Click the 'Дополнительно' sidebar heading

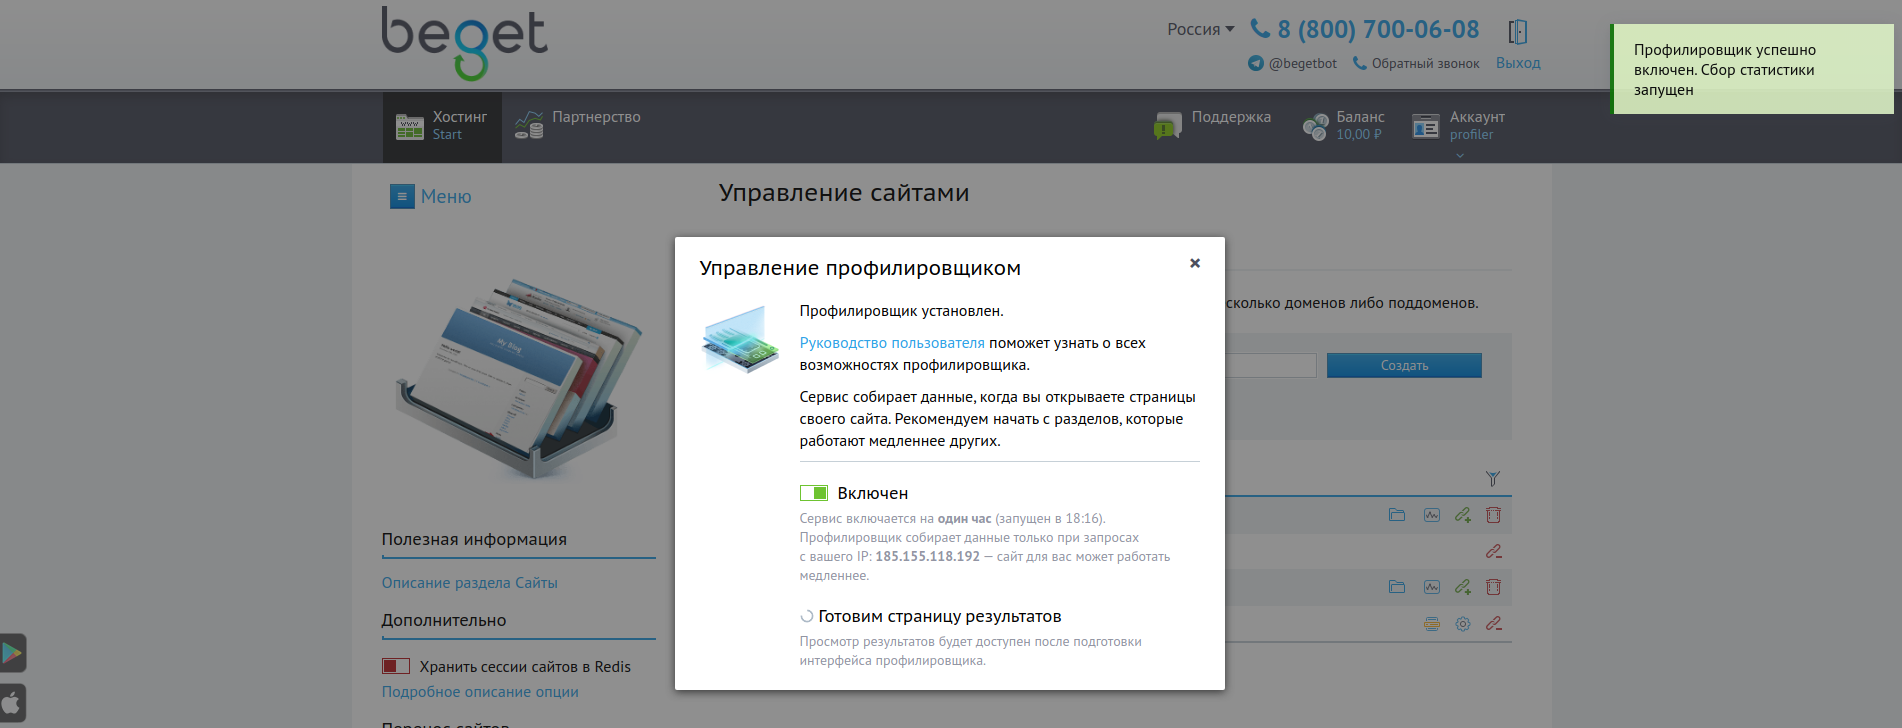point(444,620)
